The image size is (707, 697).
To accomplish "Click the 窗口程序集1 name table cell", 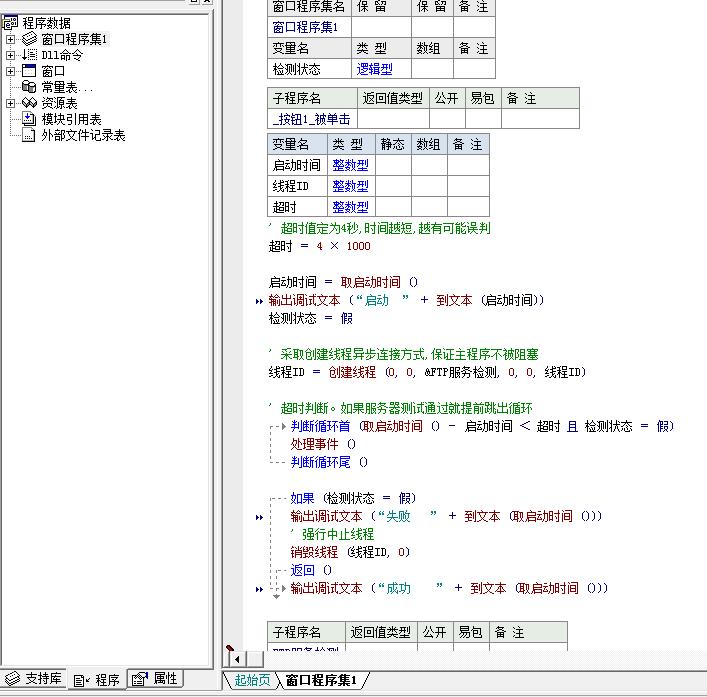I will (309, 28).
